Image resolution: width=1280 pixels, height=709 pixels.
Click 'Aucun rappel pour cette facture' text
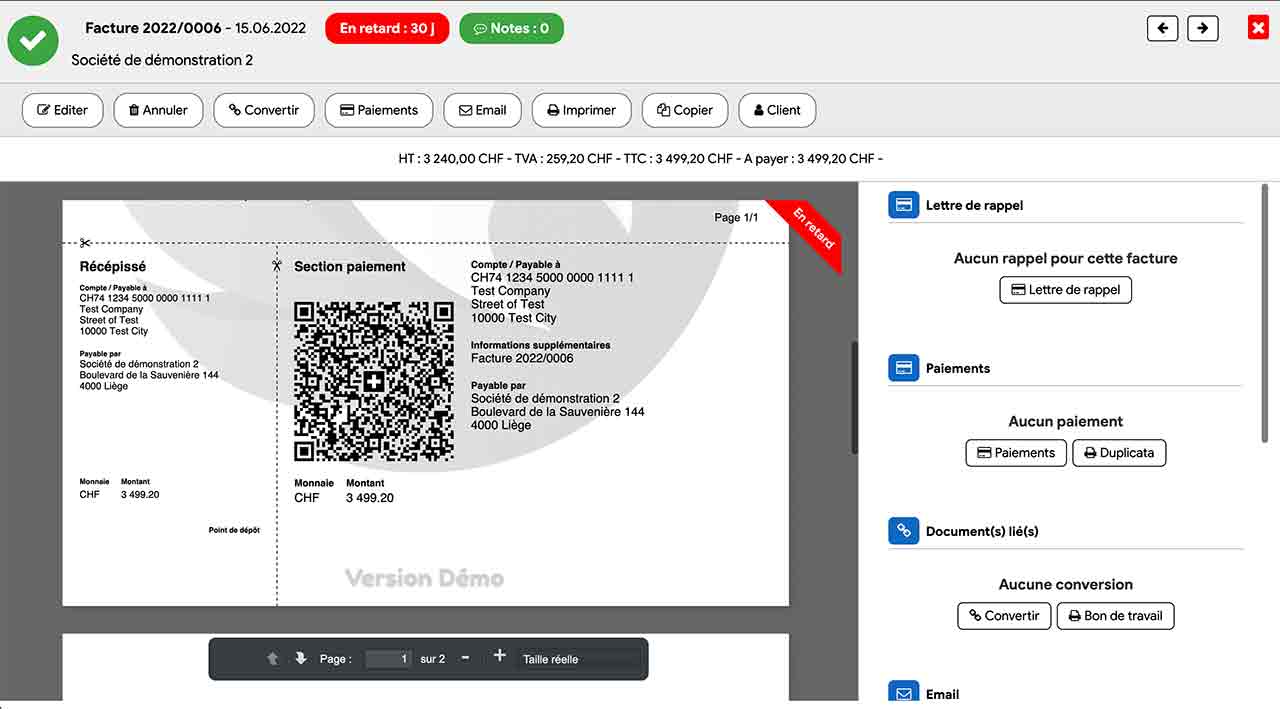pos(1066,258)
